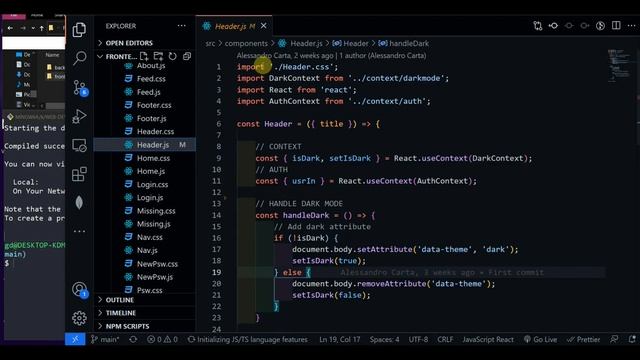
Task: Open the Accounts menu
Action: click(80, 290)
